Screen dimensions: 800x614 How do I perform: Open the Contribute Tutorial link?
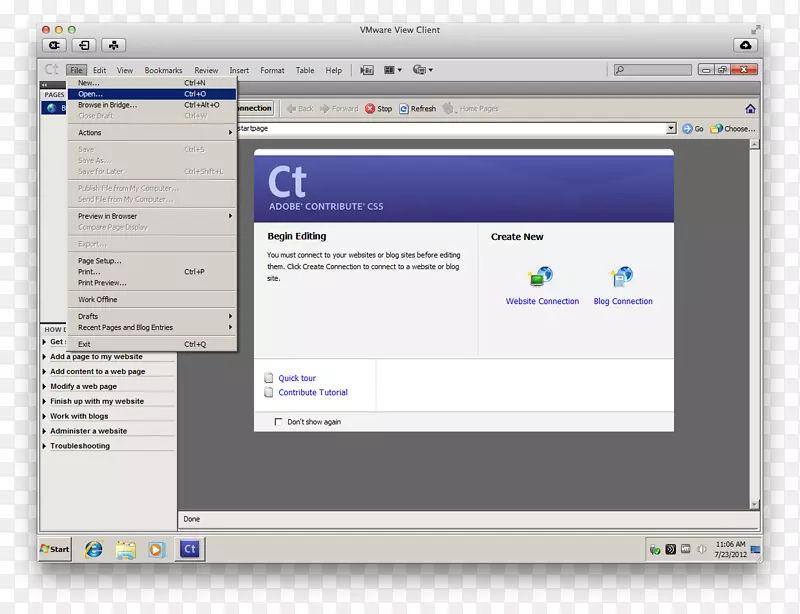[313, 393]
